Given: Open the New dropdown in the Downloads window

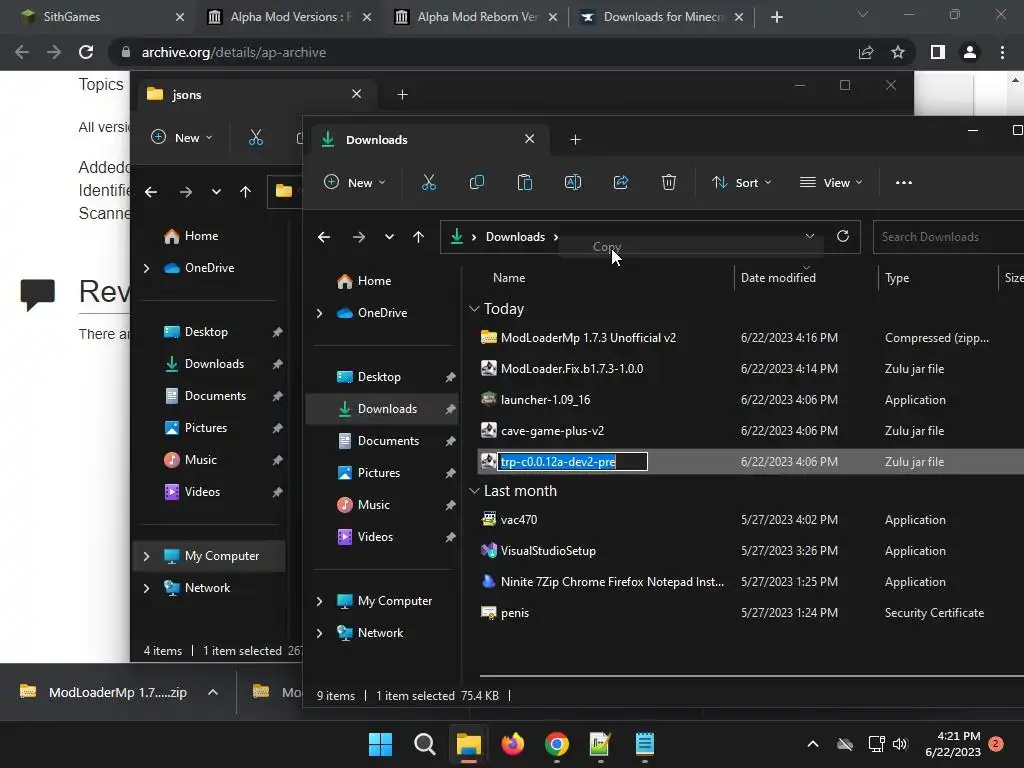Looking at the screenshot, I should click(355, 183).
